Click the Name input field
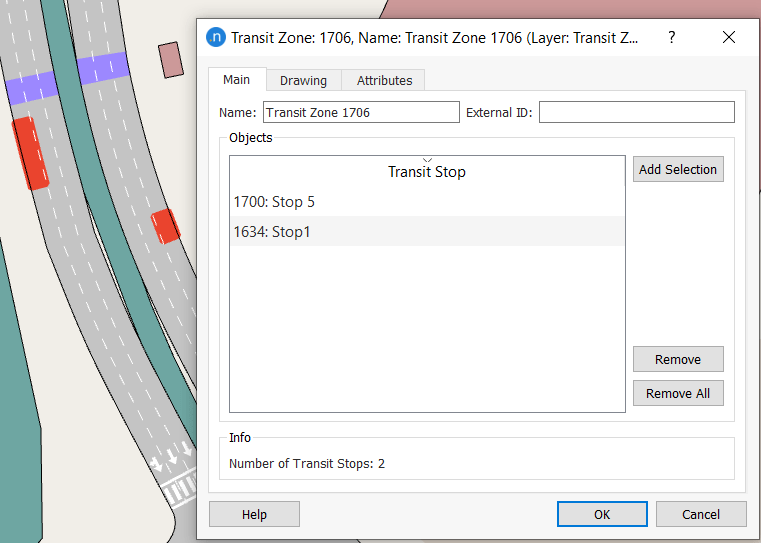This screenshot has width=761, height=543. coord(361,112)
